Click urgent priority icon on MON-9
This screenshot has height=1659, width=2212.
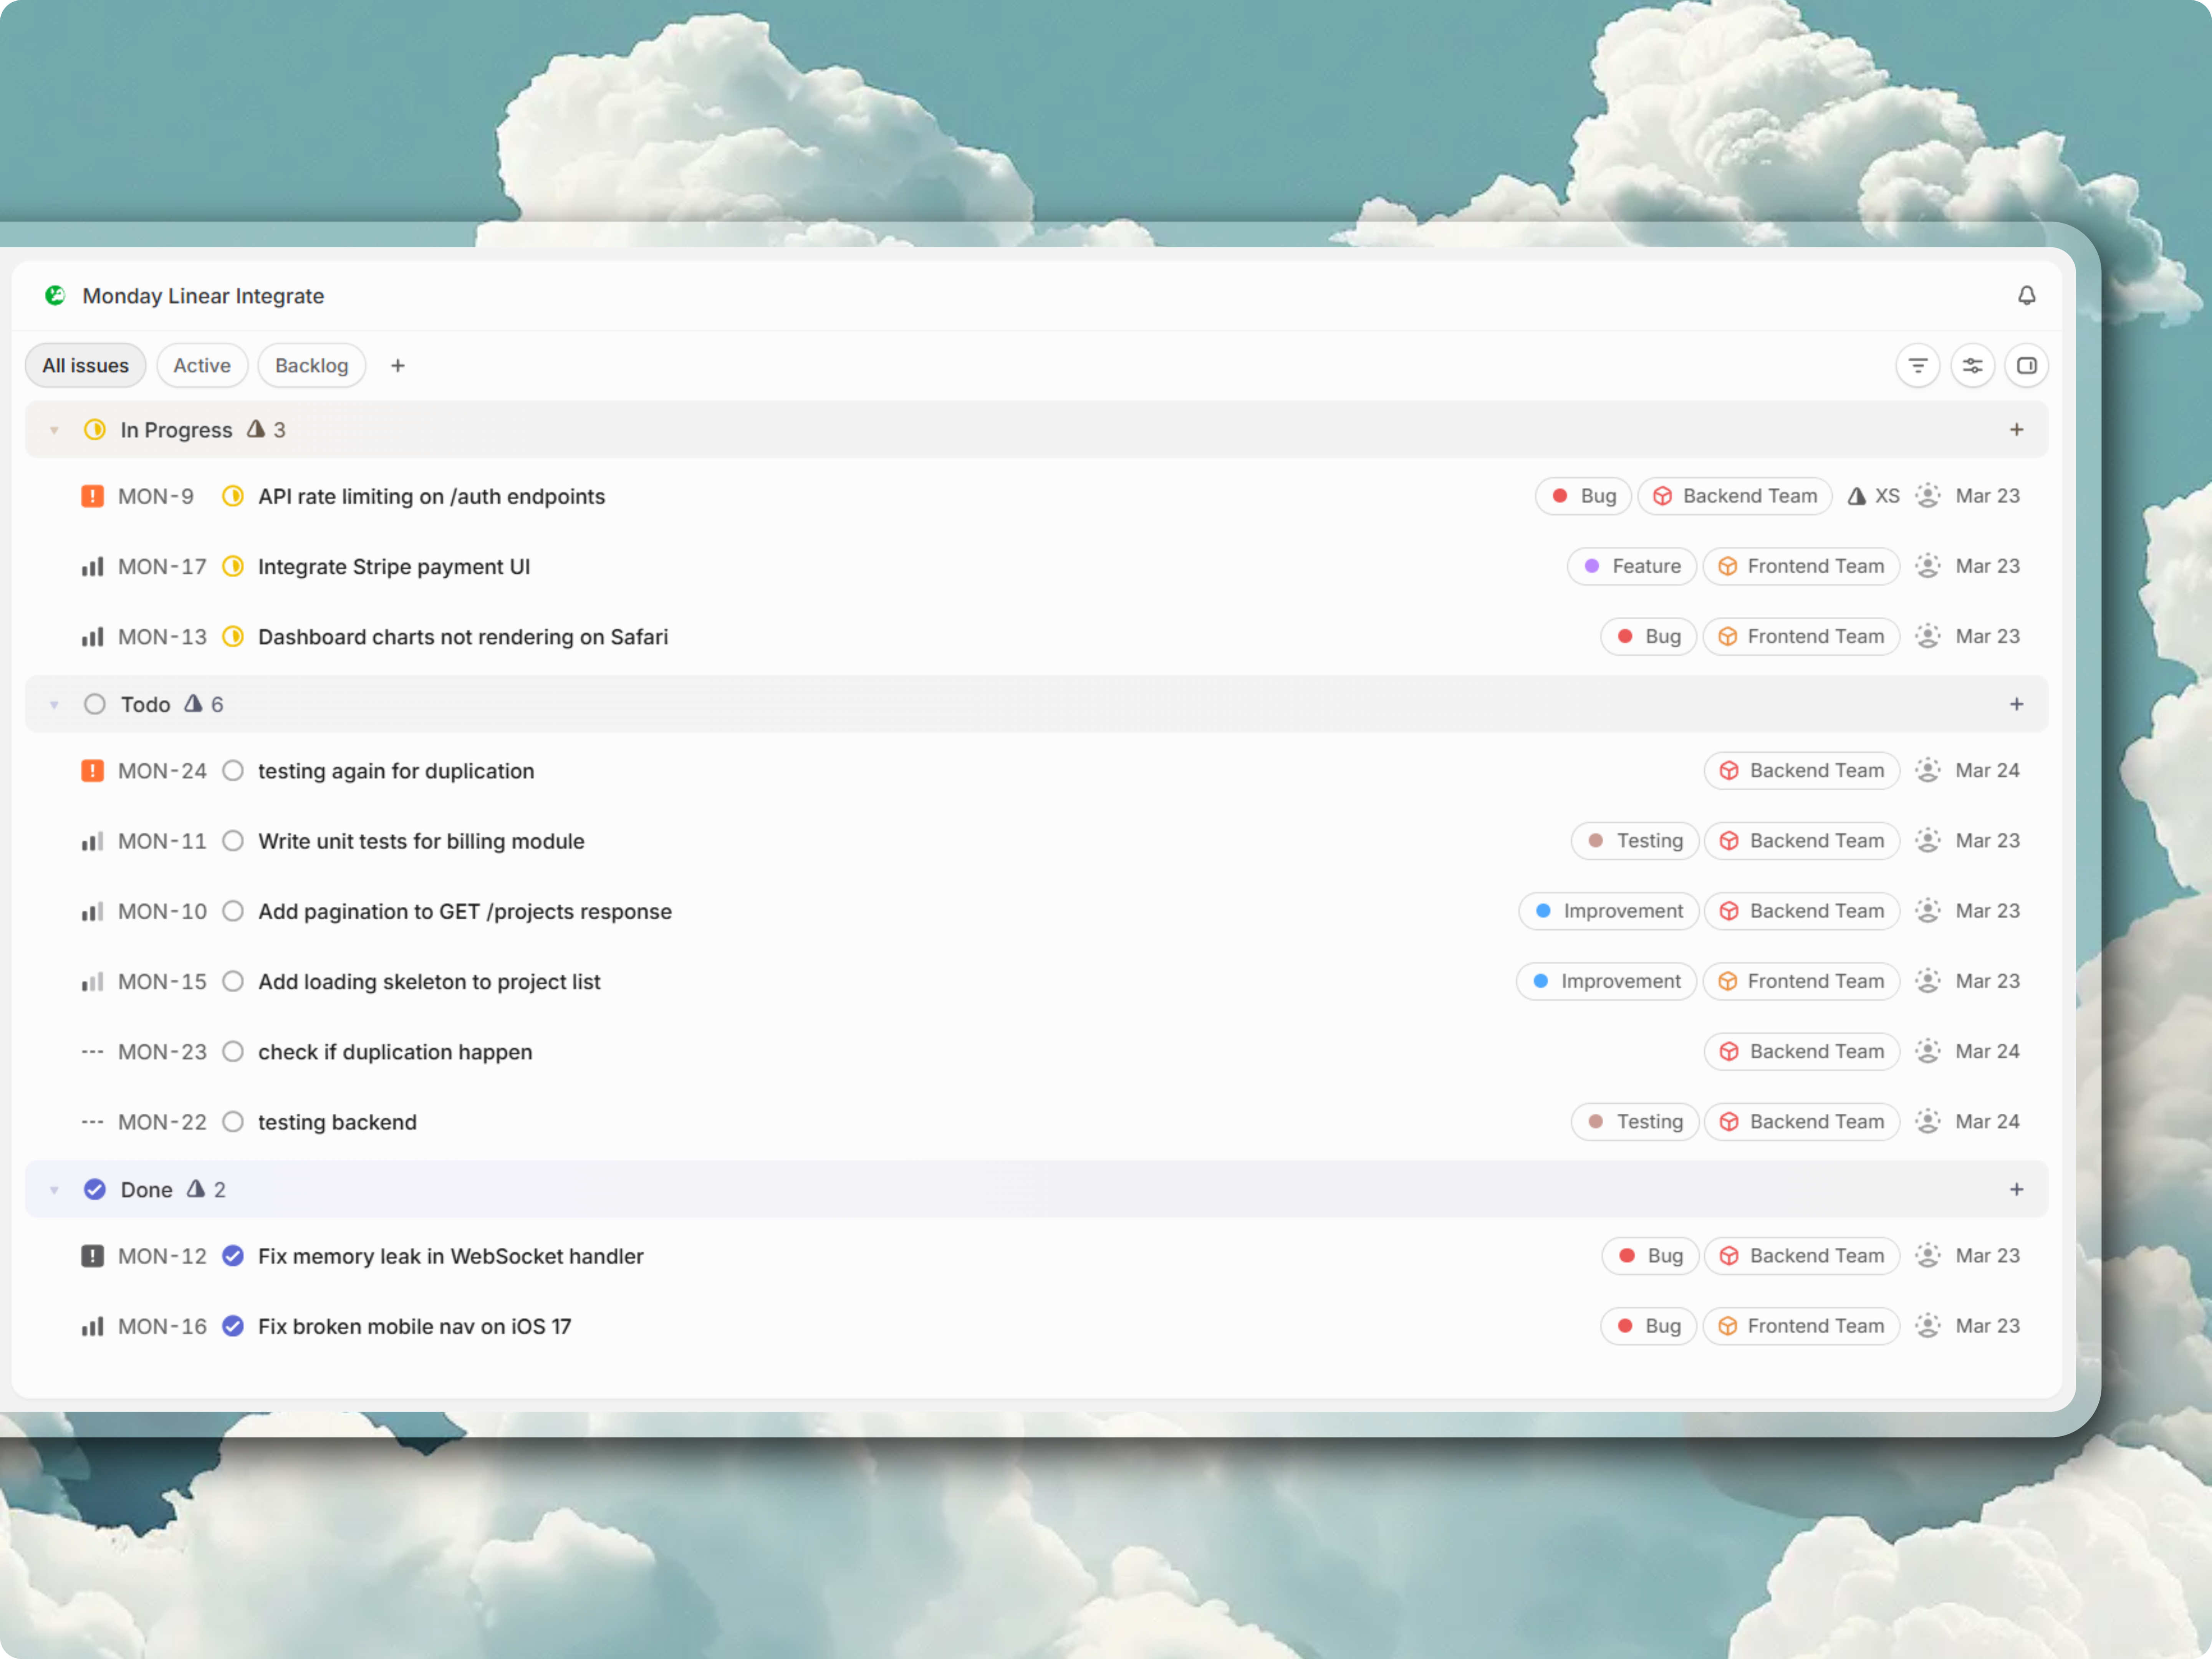tap(92, 497)
